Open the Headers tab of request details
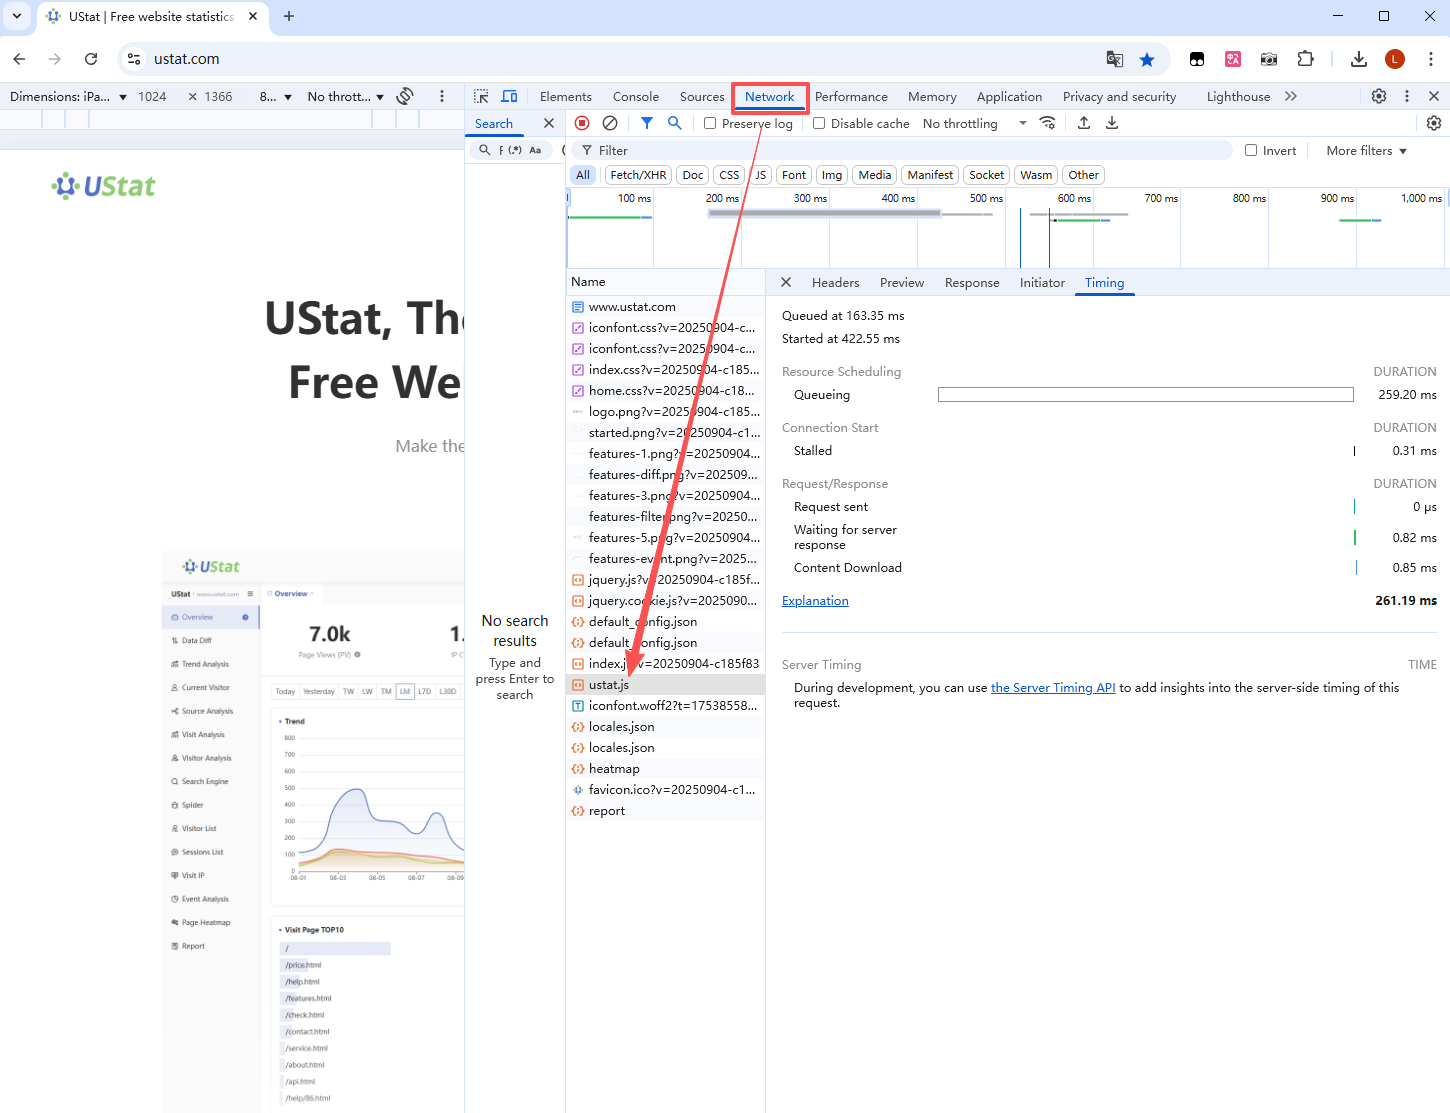 [x=835, y=283]
